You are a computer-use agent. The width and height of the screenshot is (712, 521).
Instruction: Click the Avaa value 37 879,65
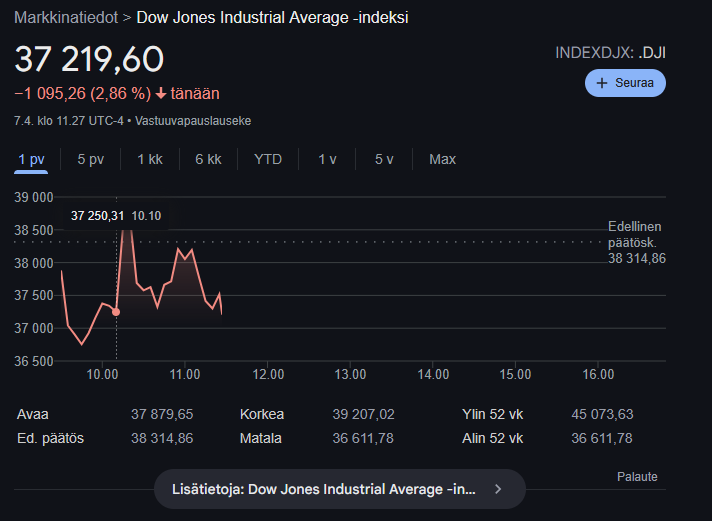point(162,414)
